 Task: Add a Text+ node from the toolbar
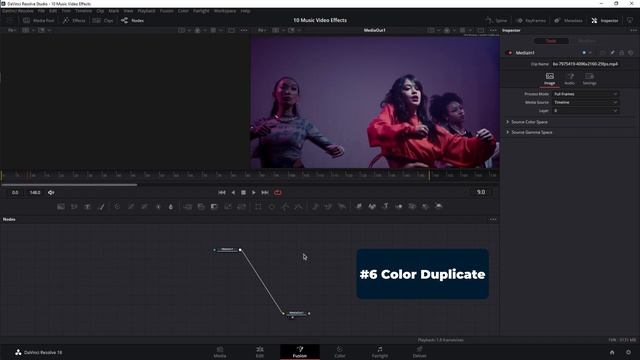click(87, 207)
